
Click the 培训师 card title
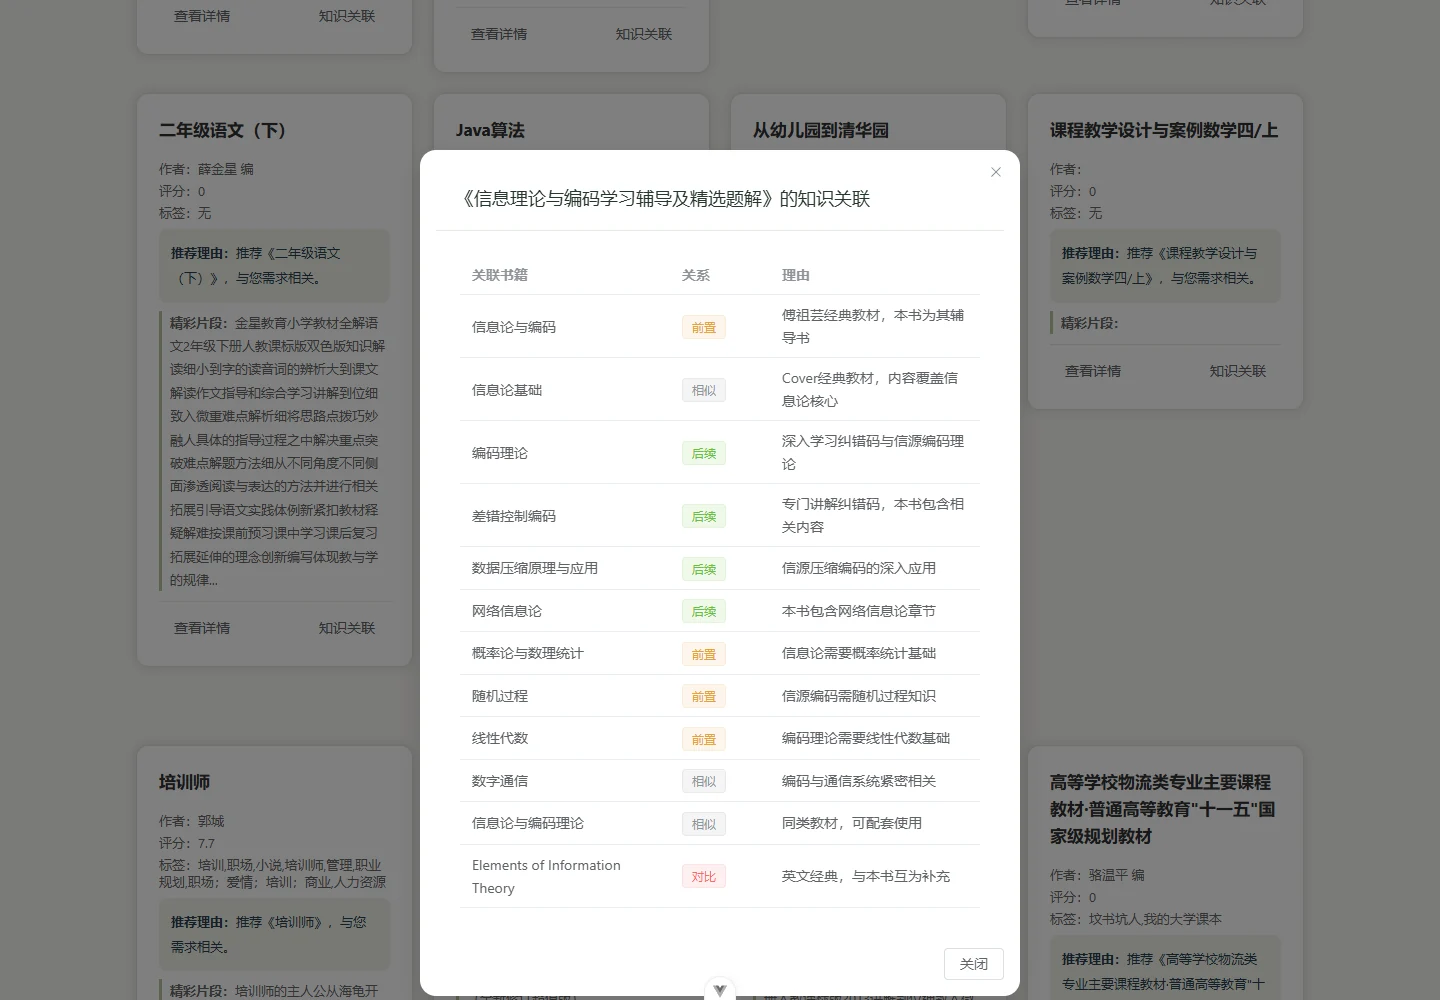pos(184,782)
